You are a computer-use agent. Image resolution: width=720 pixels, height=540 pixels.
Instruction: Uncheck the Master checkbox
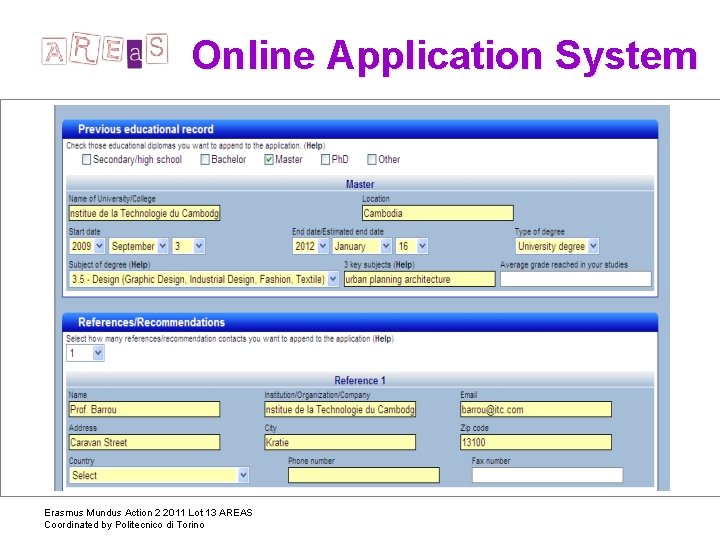269,159
